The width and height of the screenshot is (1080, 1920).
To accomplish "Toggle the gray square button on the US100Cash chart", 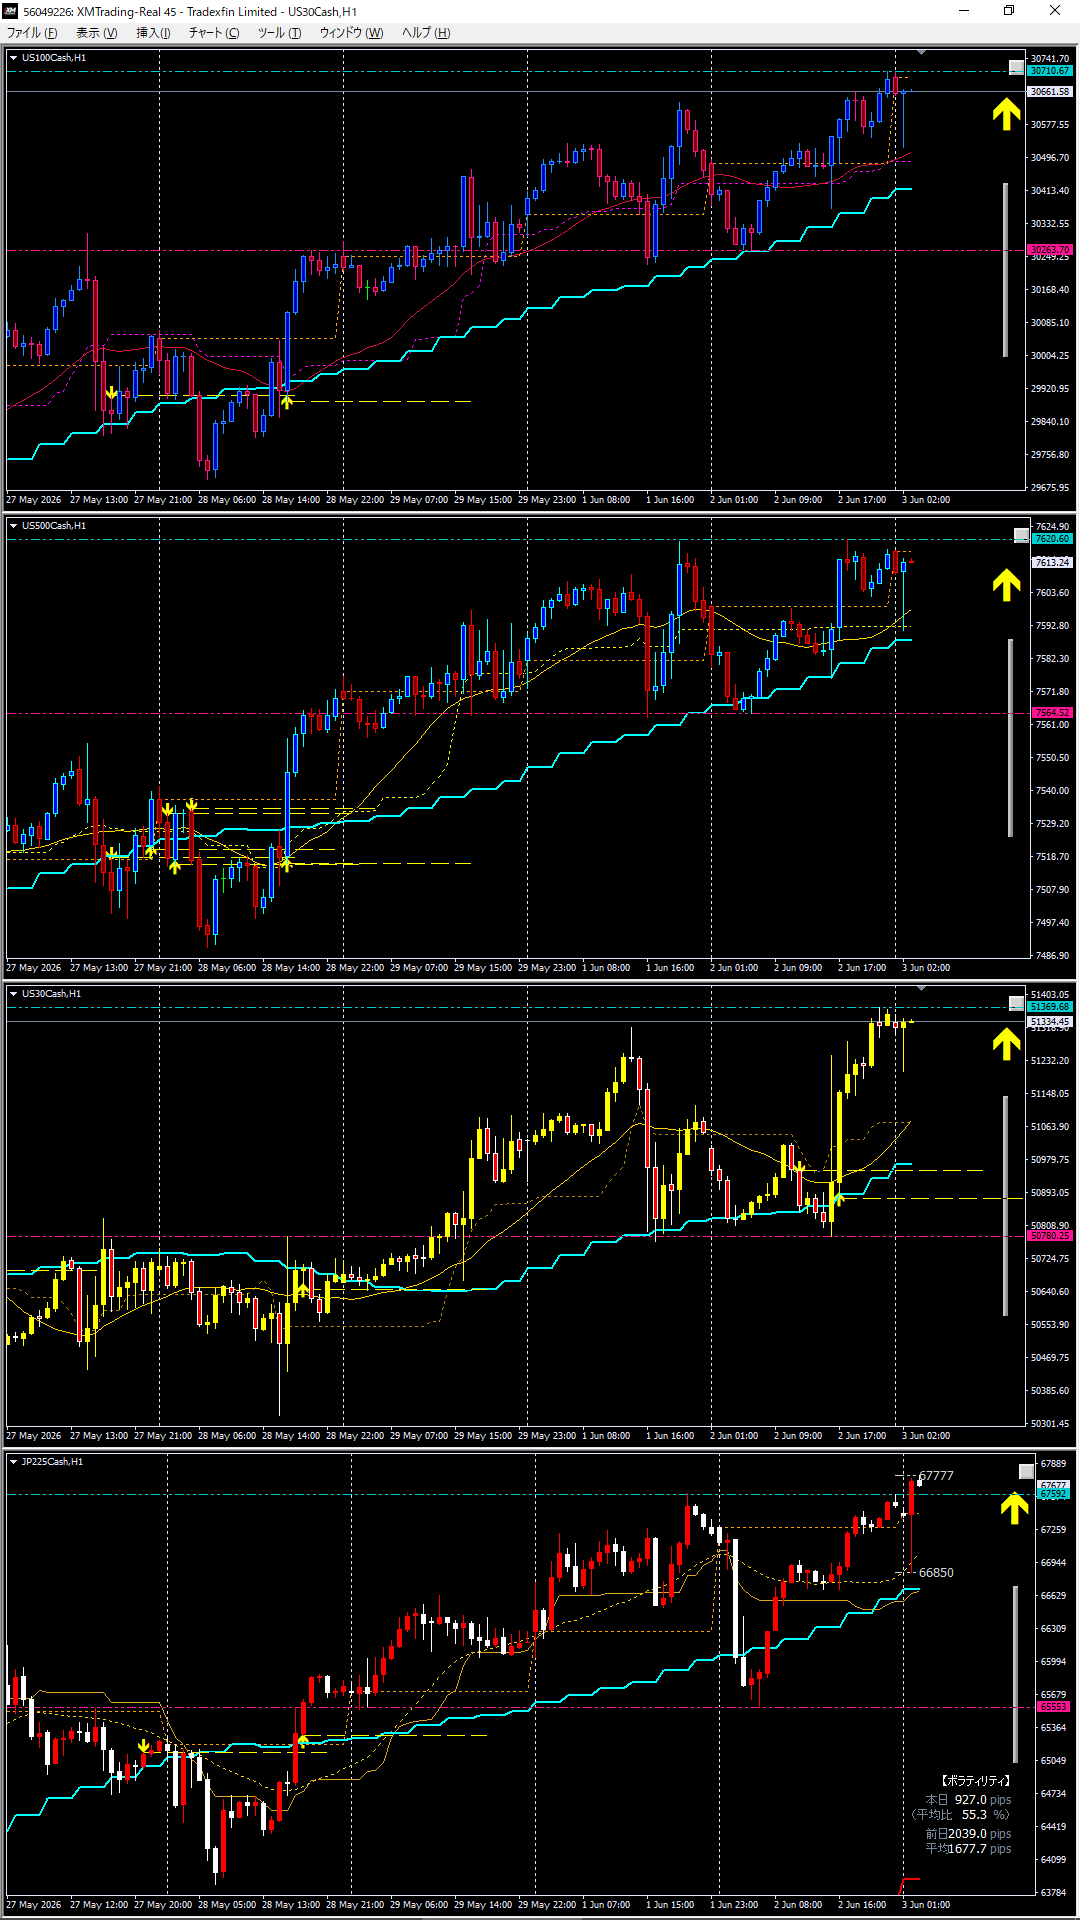I will pos(1016,68).
